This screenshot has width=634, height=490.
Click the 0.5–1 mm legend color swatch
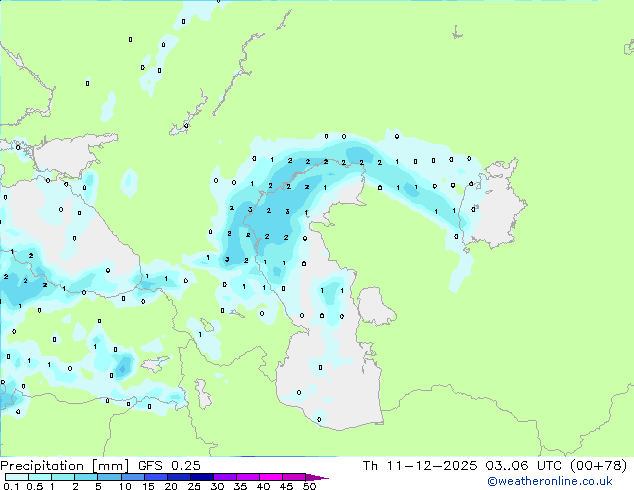40,477
